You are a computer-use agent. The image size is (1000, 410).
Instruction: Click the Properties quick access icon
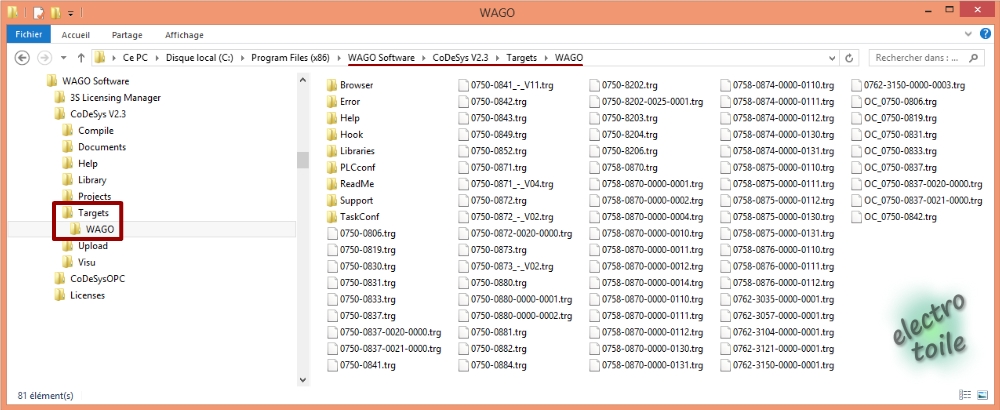pyautogui.click(x=39, y=12)
